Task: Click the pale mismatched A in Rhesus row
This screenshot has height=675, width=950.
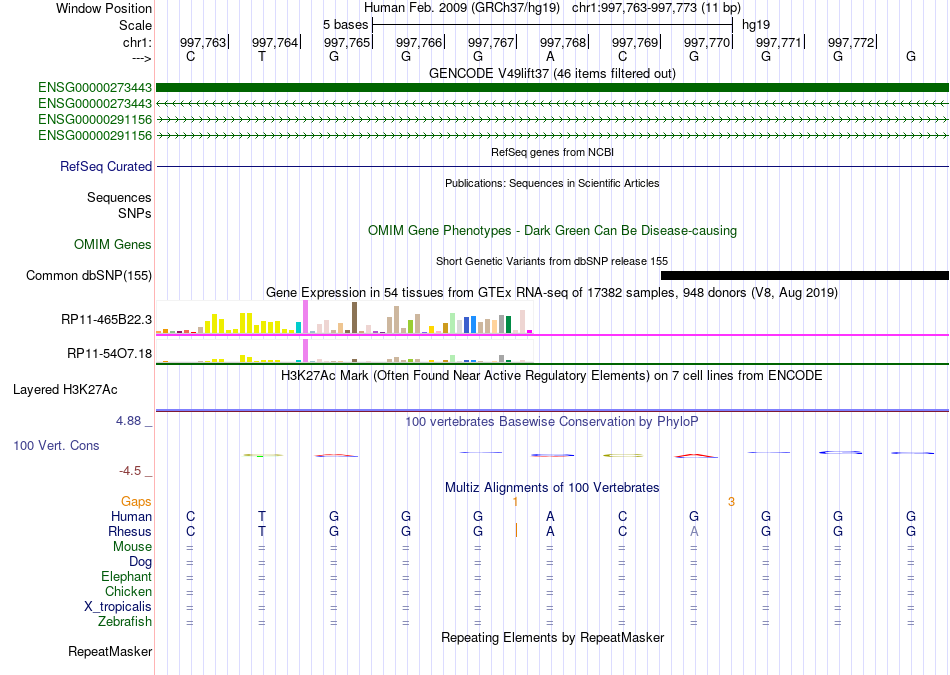Action: (694, 531)
